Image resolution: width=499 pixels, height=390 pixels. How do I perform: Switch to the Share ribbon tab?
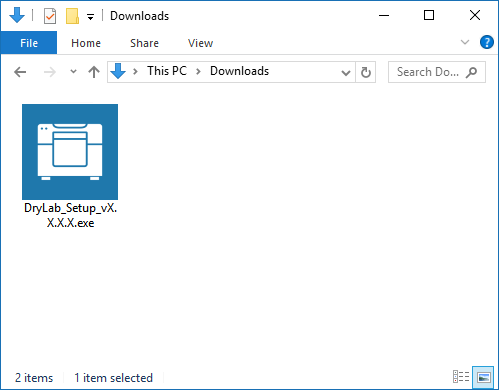tap(144, 43)
